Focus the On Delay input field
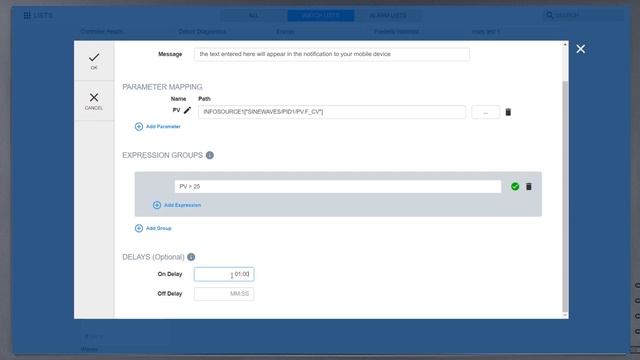The height and width of the screenshot is (360, 640). coord(224,274)
